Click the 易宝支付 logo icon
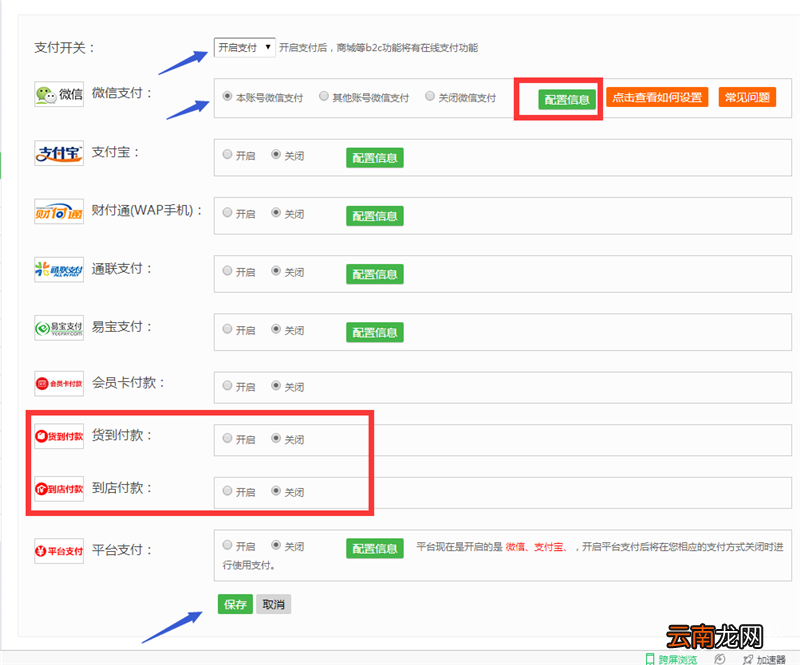The width and height of the screenshot is (800, 665). click(59, 328)
